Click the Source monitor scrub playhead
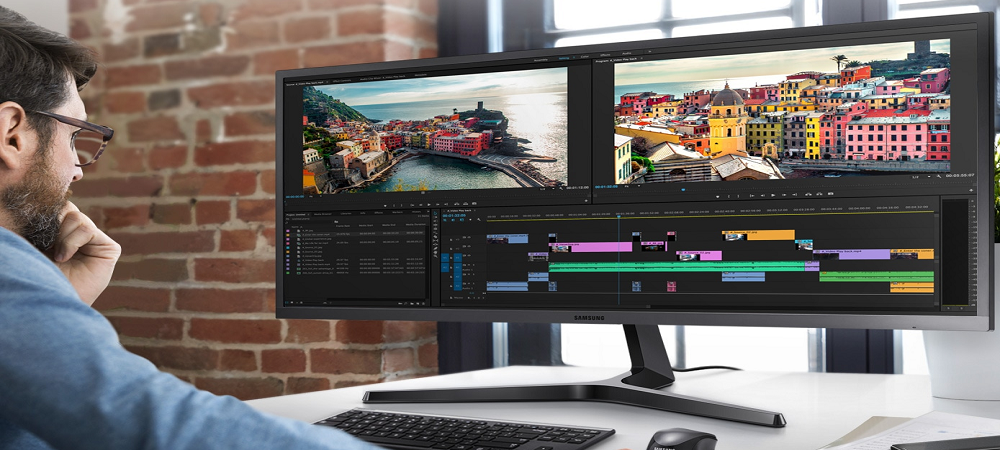Screen dimensions: 1000x450 point(285,201)
